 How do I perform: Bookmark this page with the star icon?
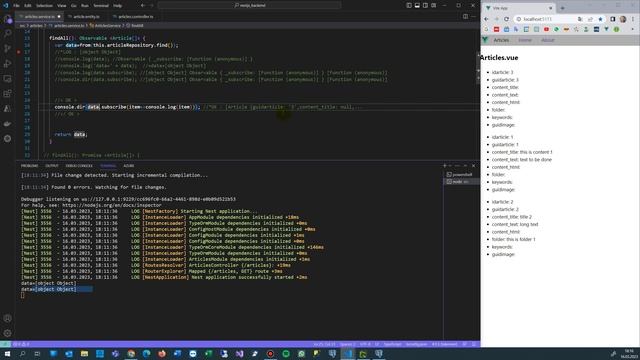600,19
